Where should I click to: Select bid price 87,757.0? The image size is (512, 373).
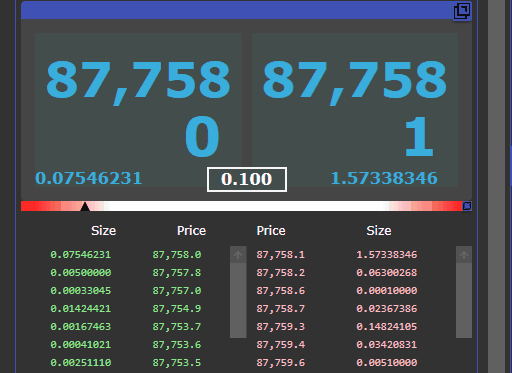(177, 291)
